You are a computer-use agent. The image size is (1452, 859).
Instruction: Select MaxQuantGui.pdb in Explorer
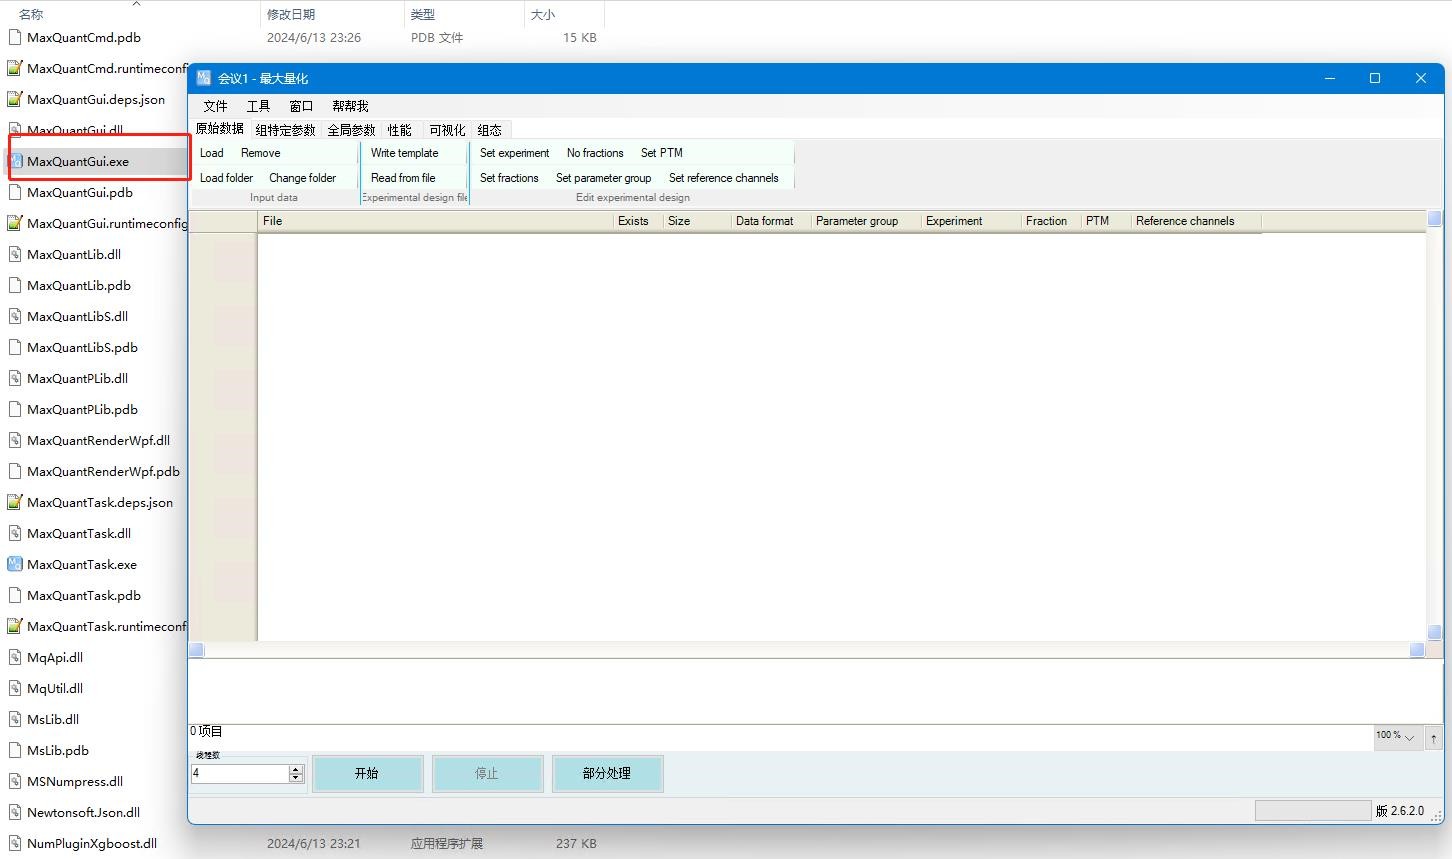tap(80, 192)
